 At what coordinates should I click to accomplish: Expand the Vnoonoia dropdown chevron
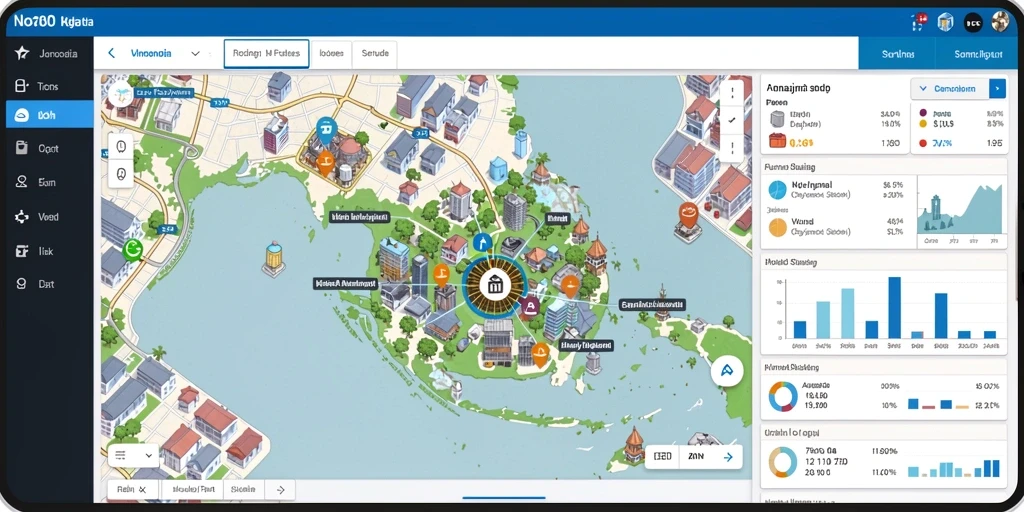(x=195, y=54)
